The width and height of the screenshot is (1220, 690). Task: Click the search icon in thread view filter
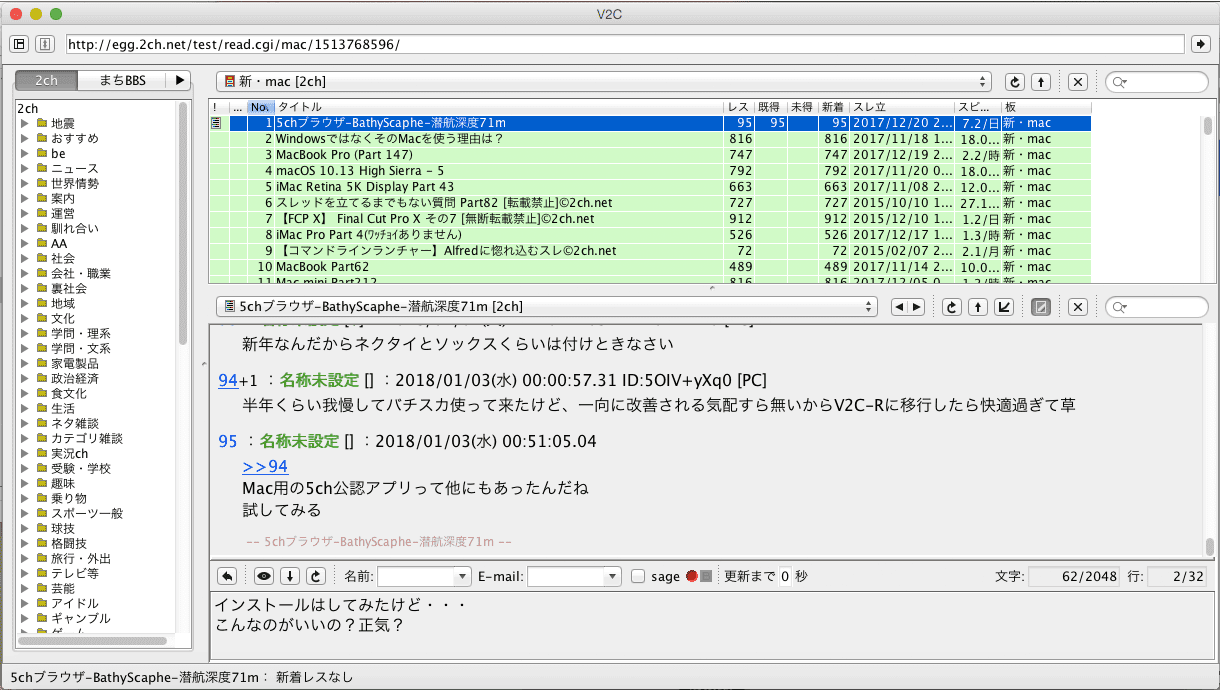tap(1121, 306)
